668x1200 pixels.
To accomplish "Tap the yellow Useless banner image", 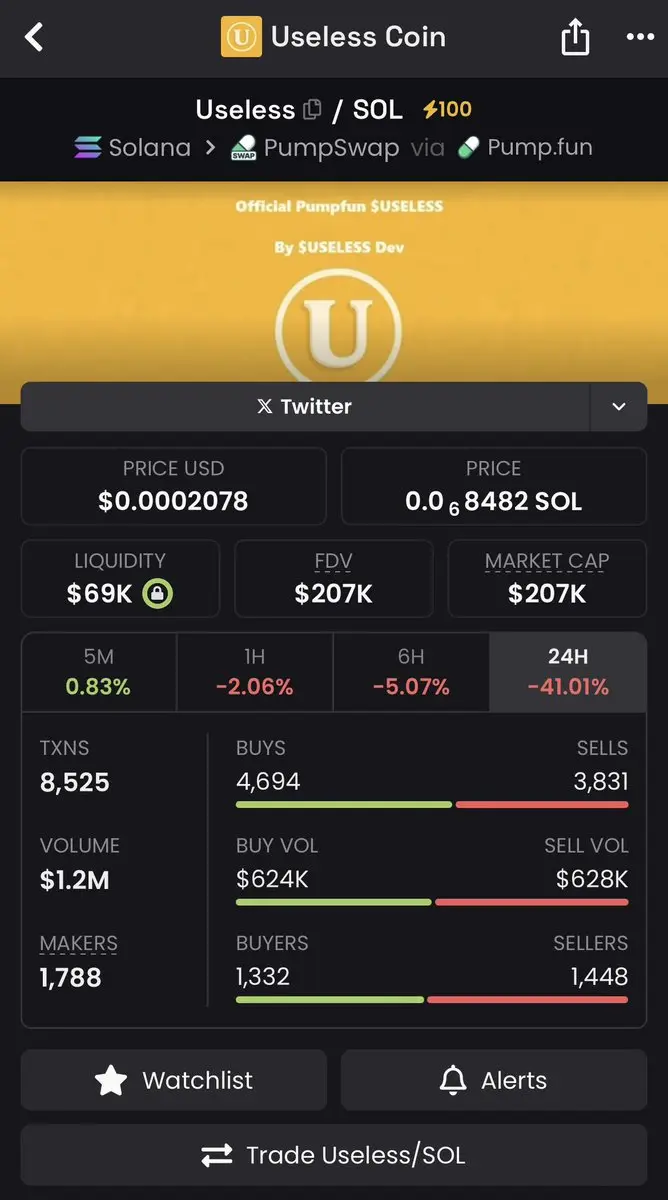I will pos(334,282).
